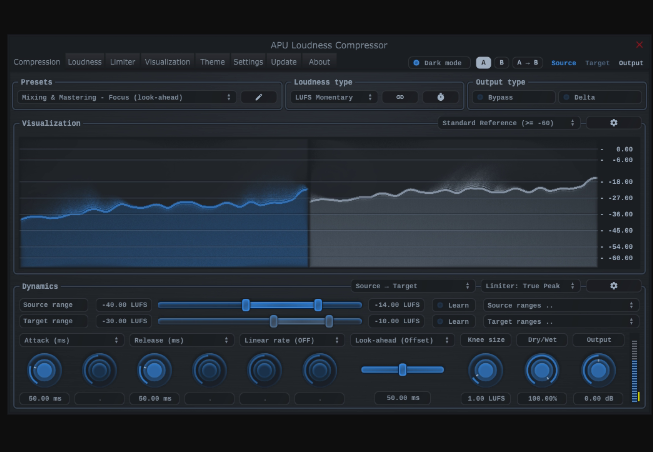Open Standard Reference dropdown

pos(508,123)
